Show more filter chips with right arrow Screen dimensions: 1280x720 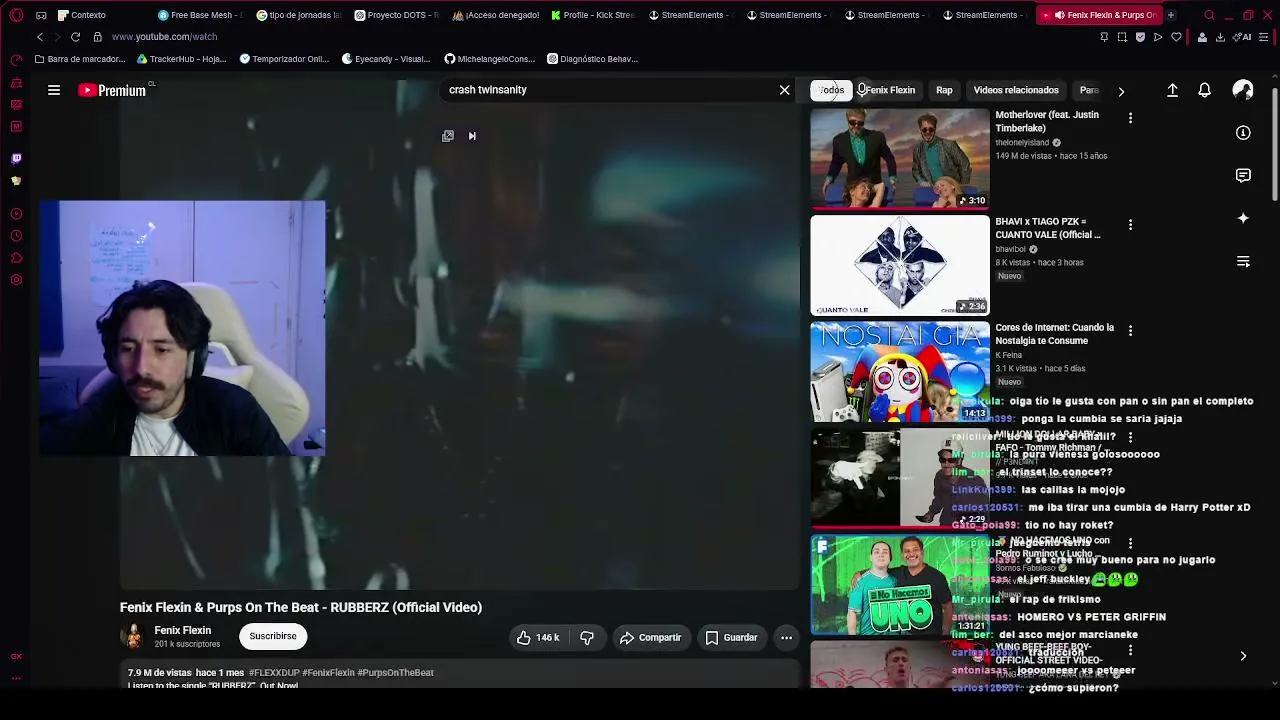point(1121,91)
